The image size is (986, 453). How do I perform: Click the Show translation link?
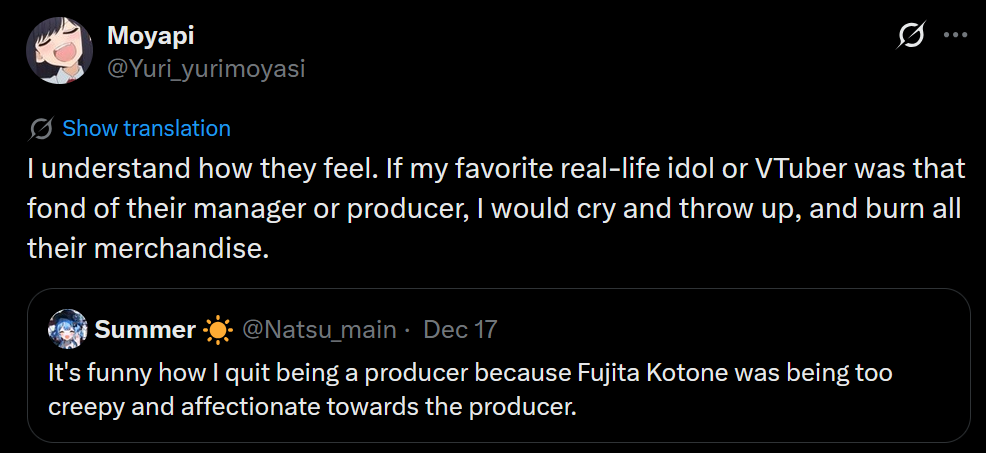pos(146,129)
